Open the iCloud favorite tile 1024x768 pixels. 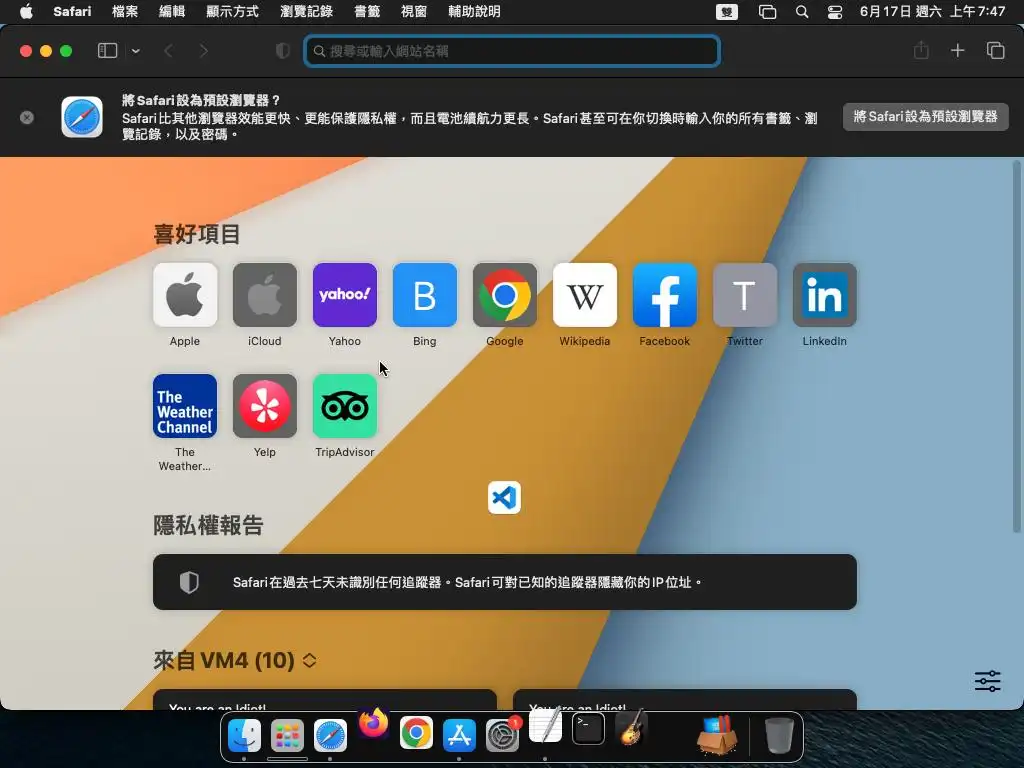[264, 295]
